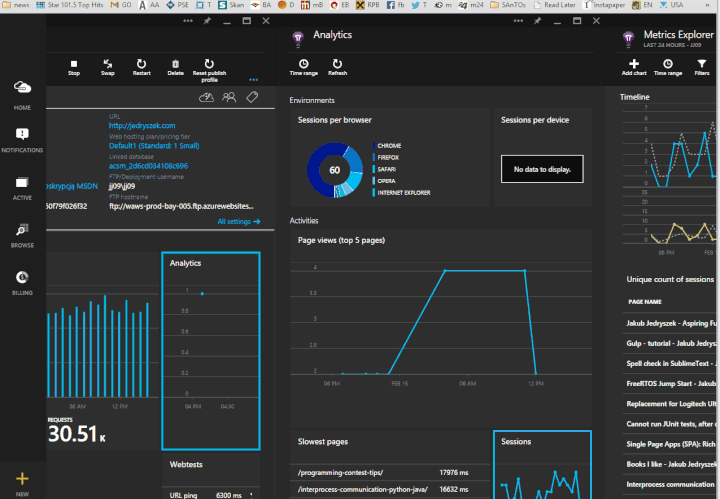Expand more commands ellipsis under Reset publish profile

pyautogui.click(x=254, y=80)
